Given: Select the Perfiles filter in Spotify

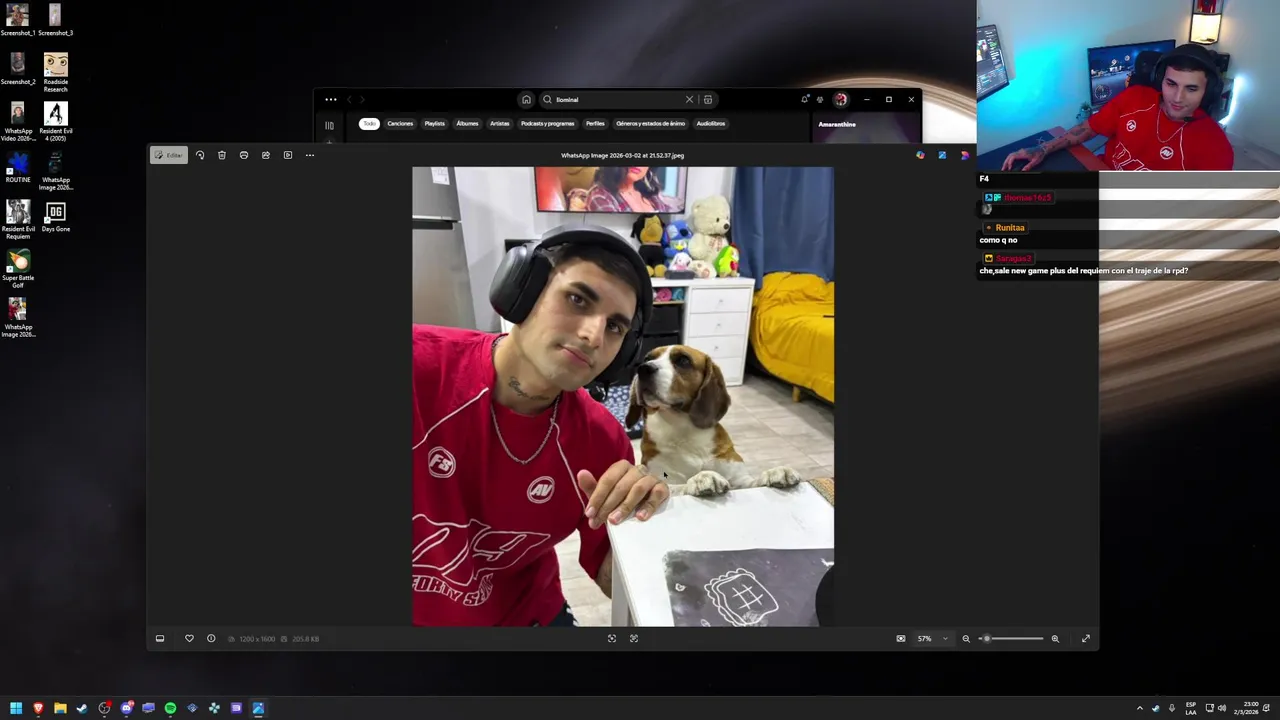Looking at the screenshot, I should click(595, 123).
